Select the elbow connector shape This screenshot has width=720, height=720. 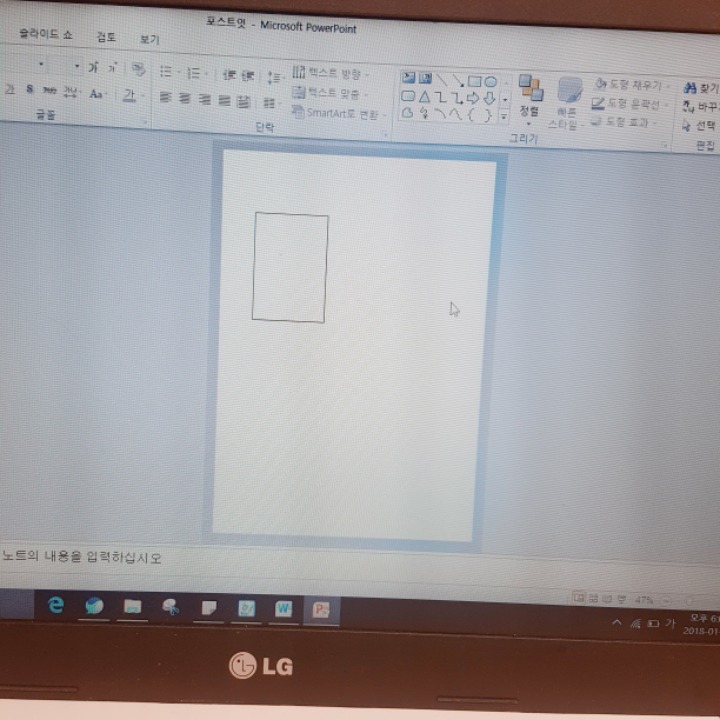(441, 97)
